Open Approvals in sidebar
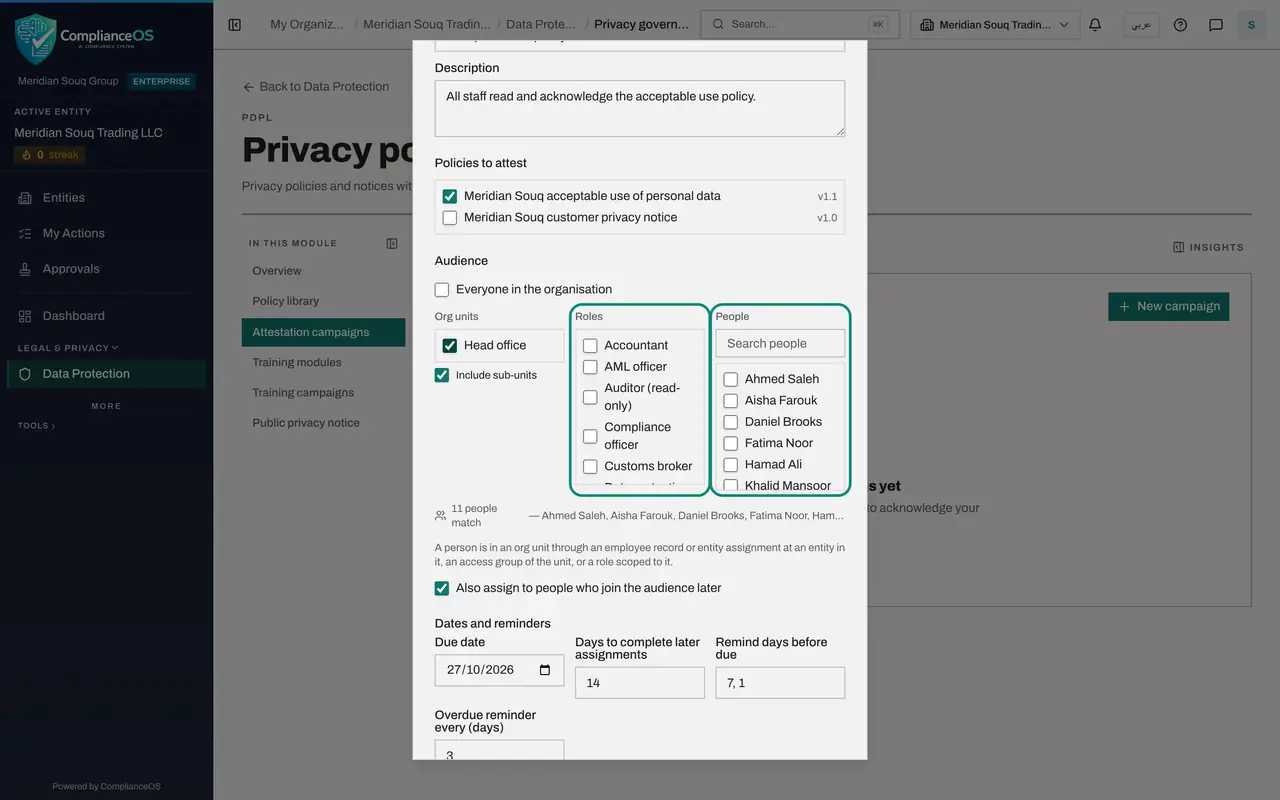The width and height of the screenshot is (1280, 800). click(106, 269)
